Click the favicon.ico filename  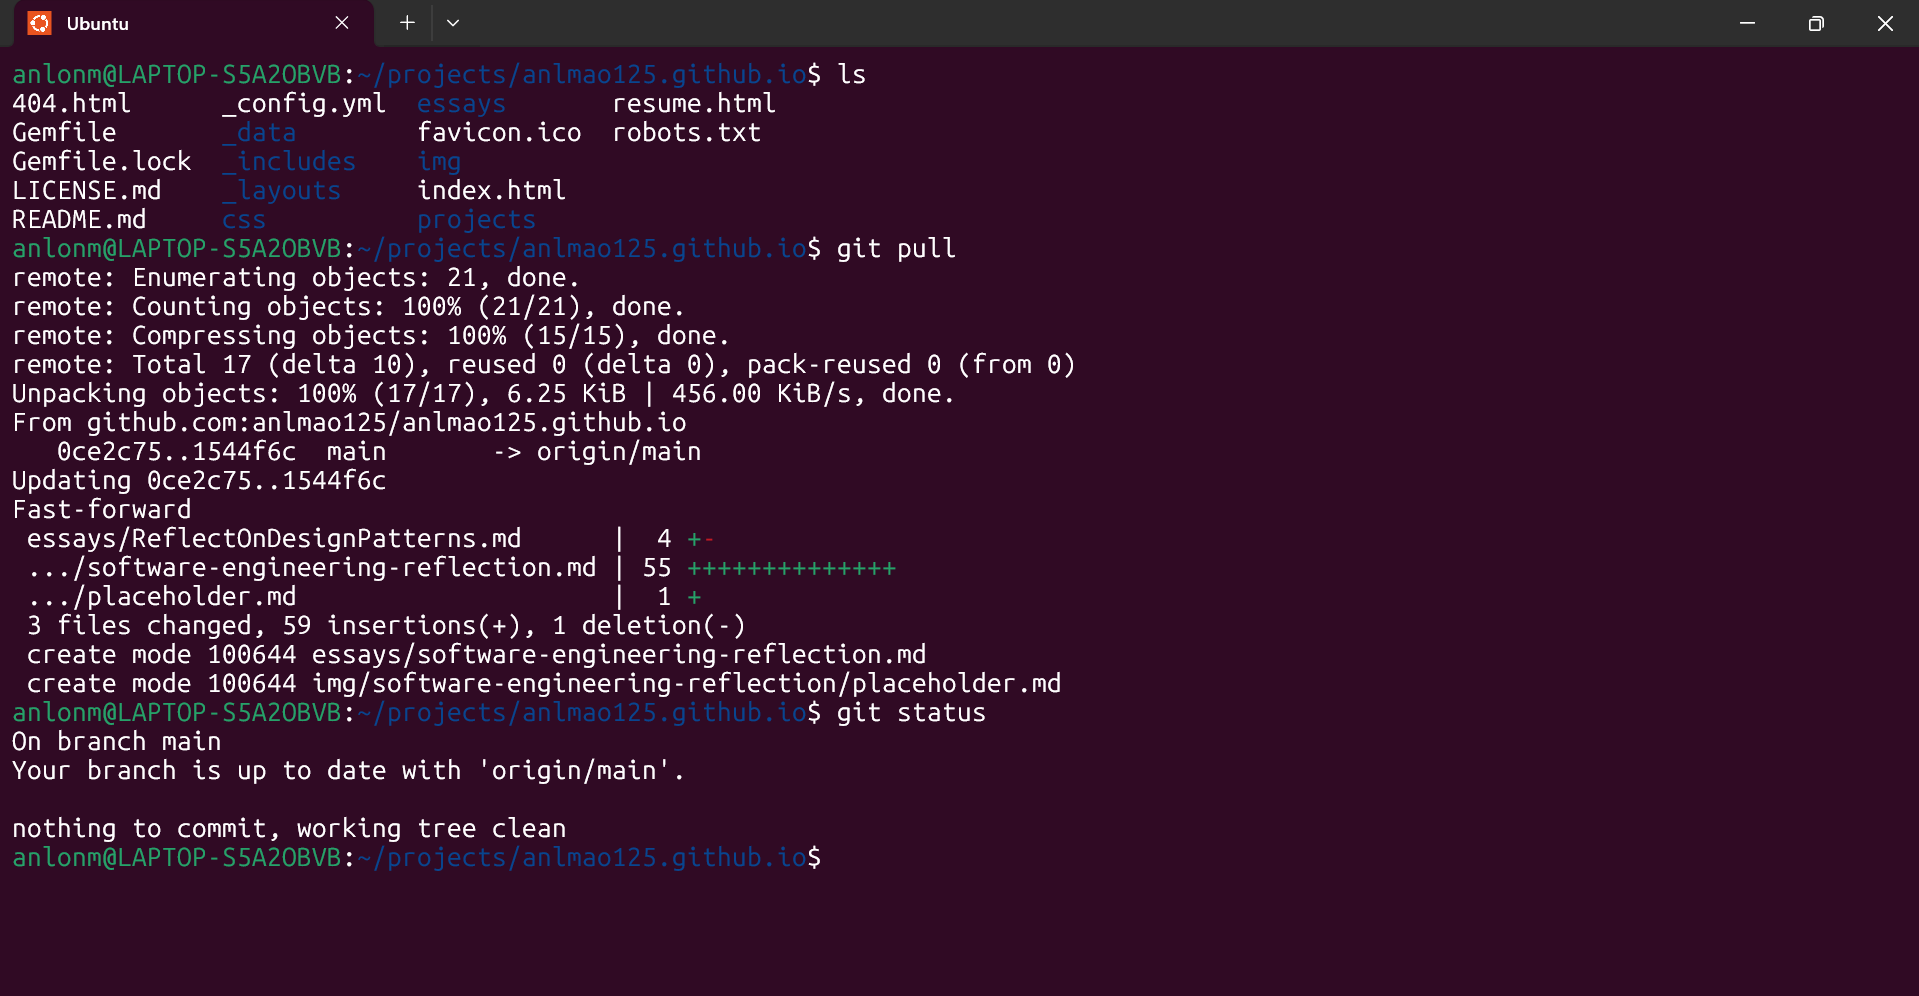point(499,133)
